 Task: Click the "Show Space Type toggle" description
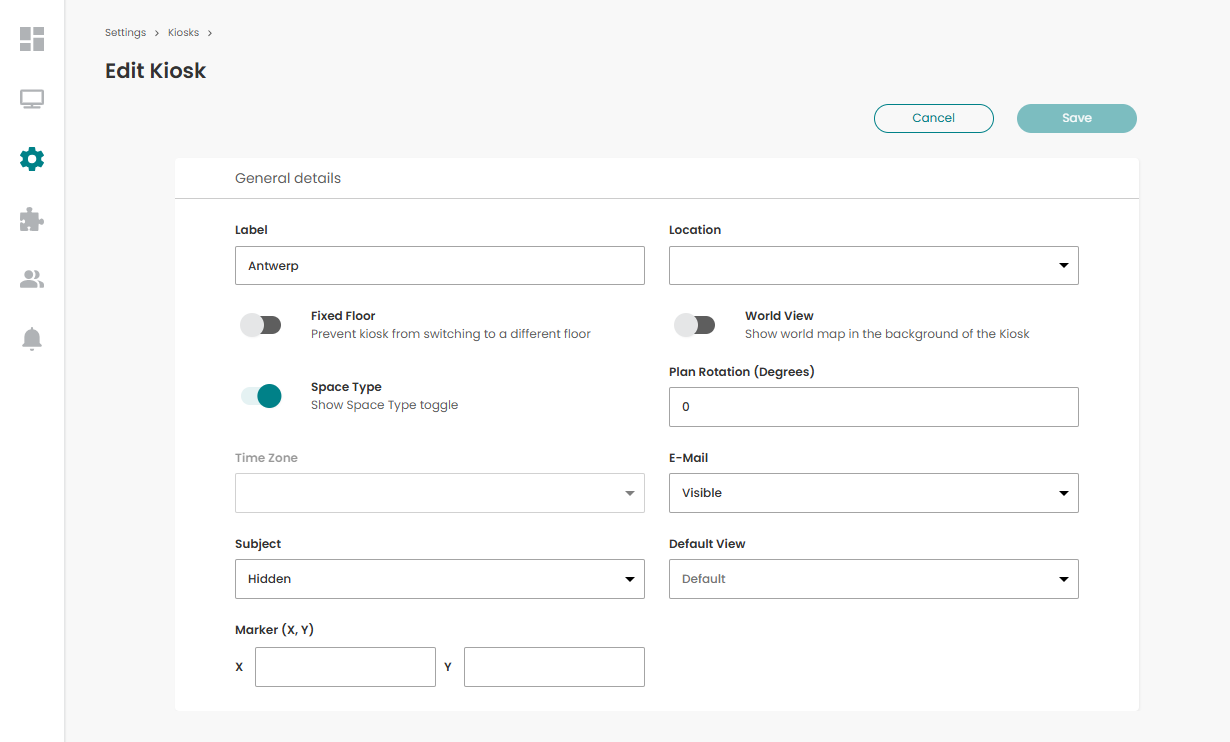[385, 405]
